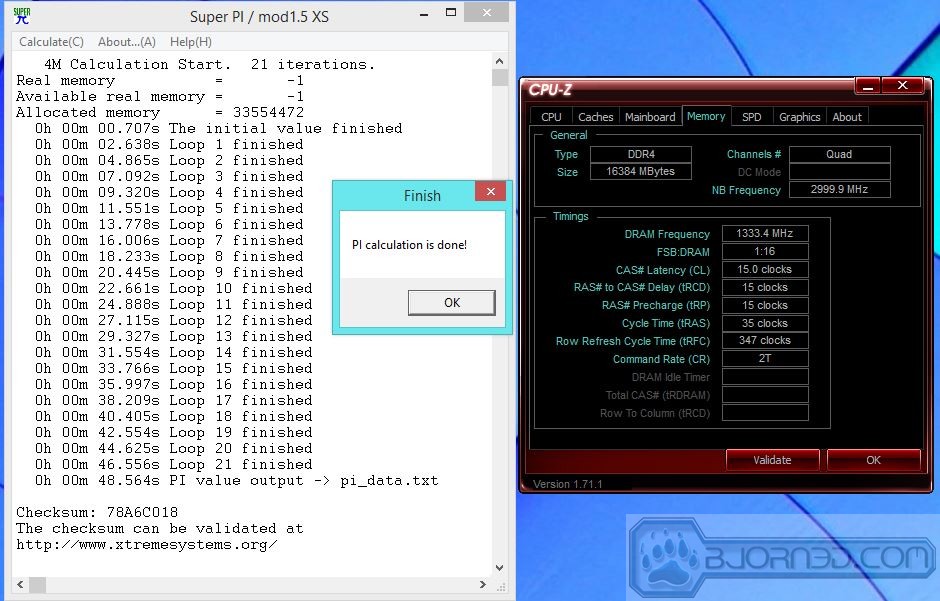Click the Available real memory line
Screen dimensions: 940x601
[x=160, y=97]
